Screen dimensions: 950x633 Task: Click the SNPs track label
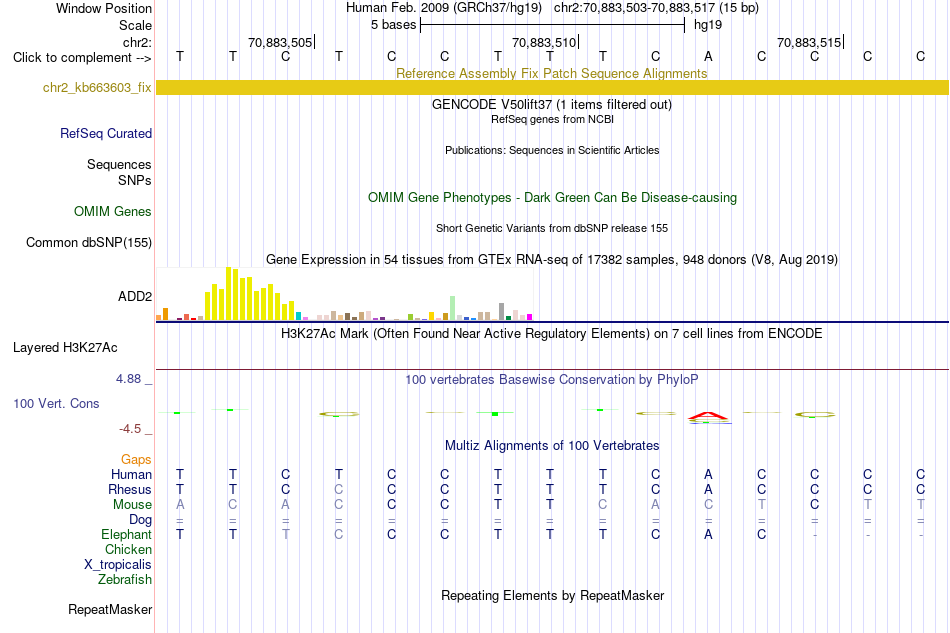[x=135, y=181]
